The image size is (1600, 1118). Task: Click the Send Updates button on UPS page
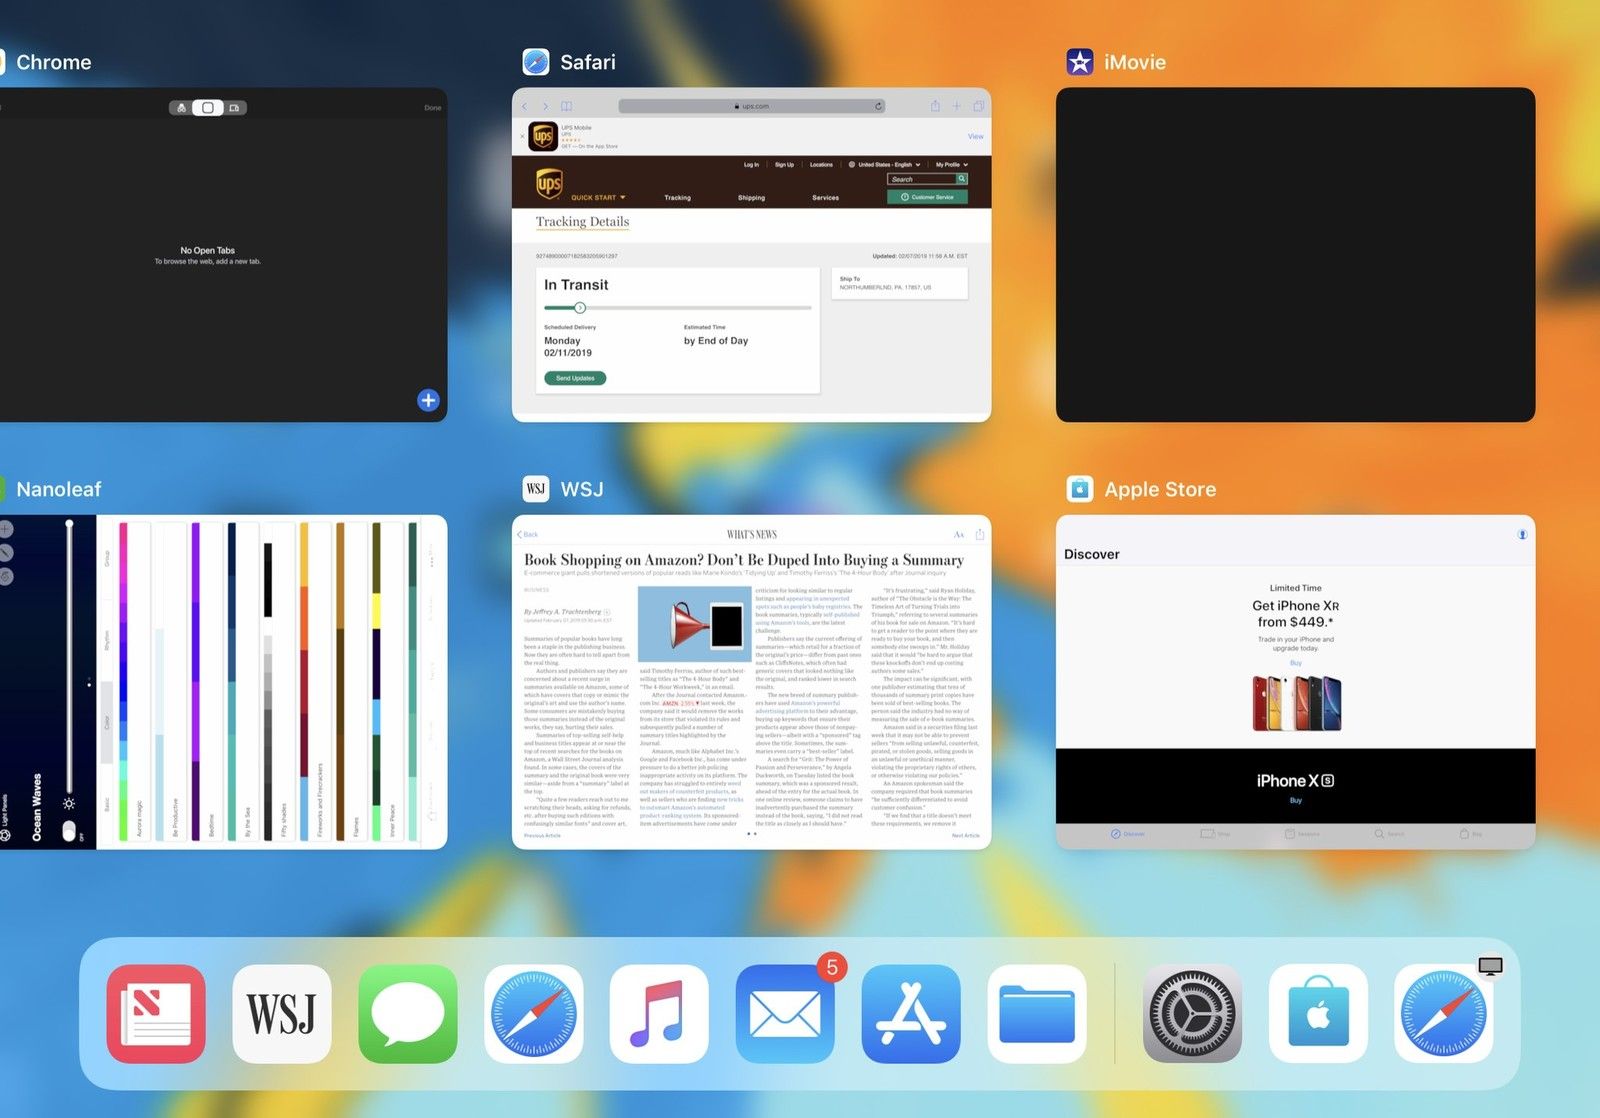pyautogui.click(x=575, y=378)
